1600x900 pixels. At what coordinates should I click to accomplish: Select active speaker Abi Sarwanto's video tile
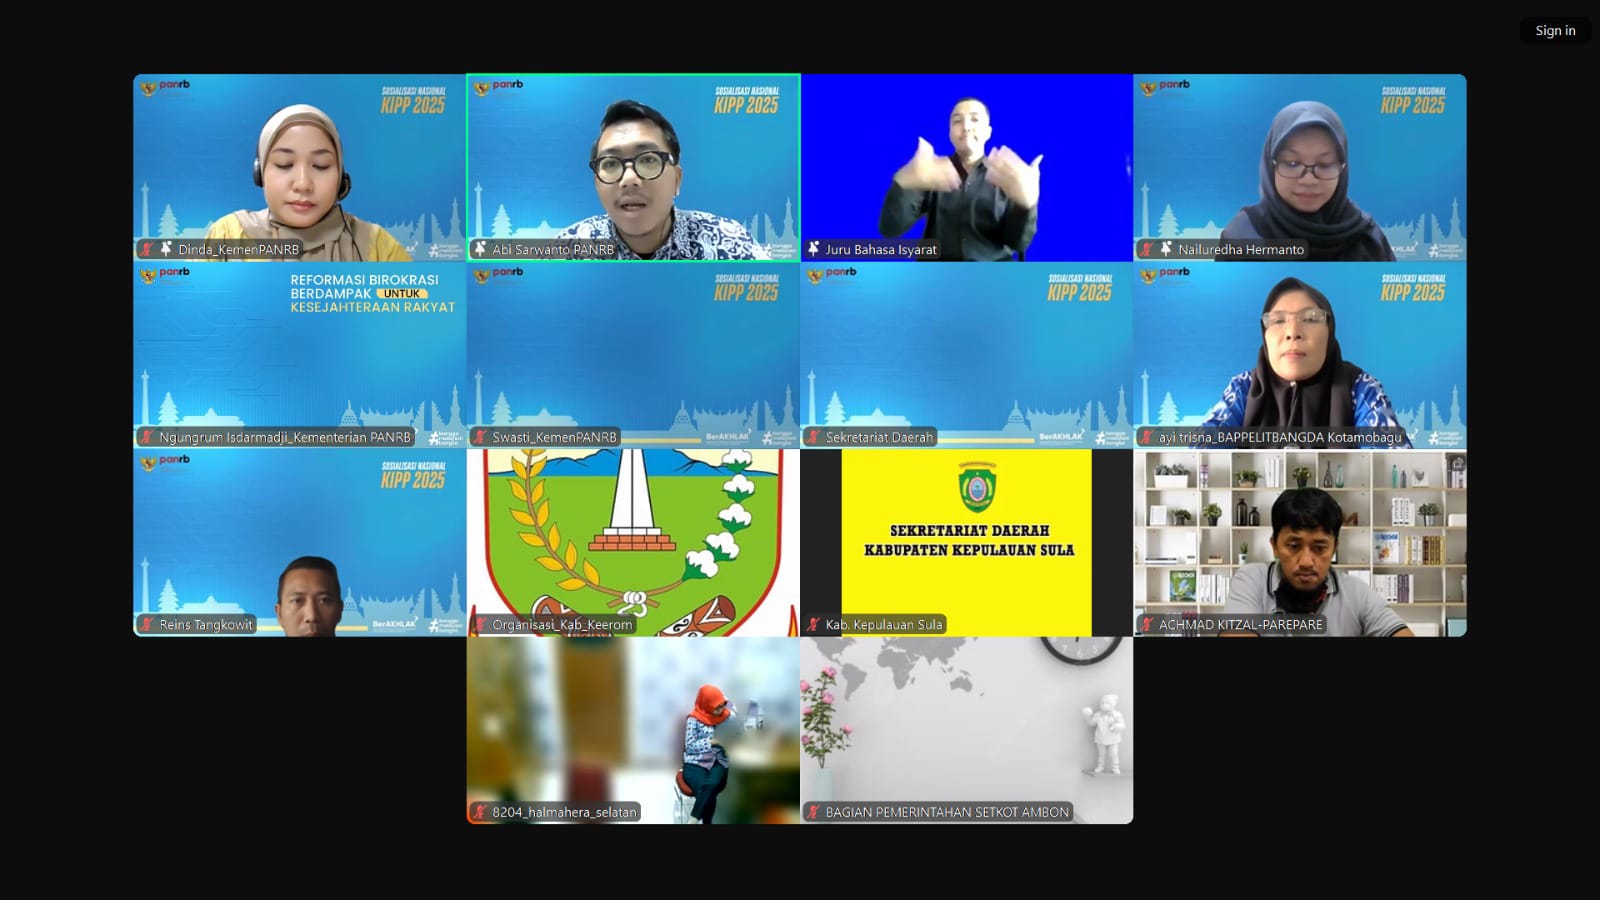633,160
